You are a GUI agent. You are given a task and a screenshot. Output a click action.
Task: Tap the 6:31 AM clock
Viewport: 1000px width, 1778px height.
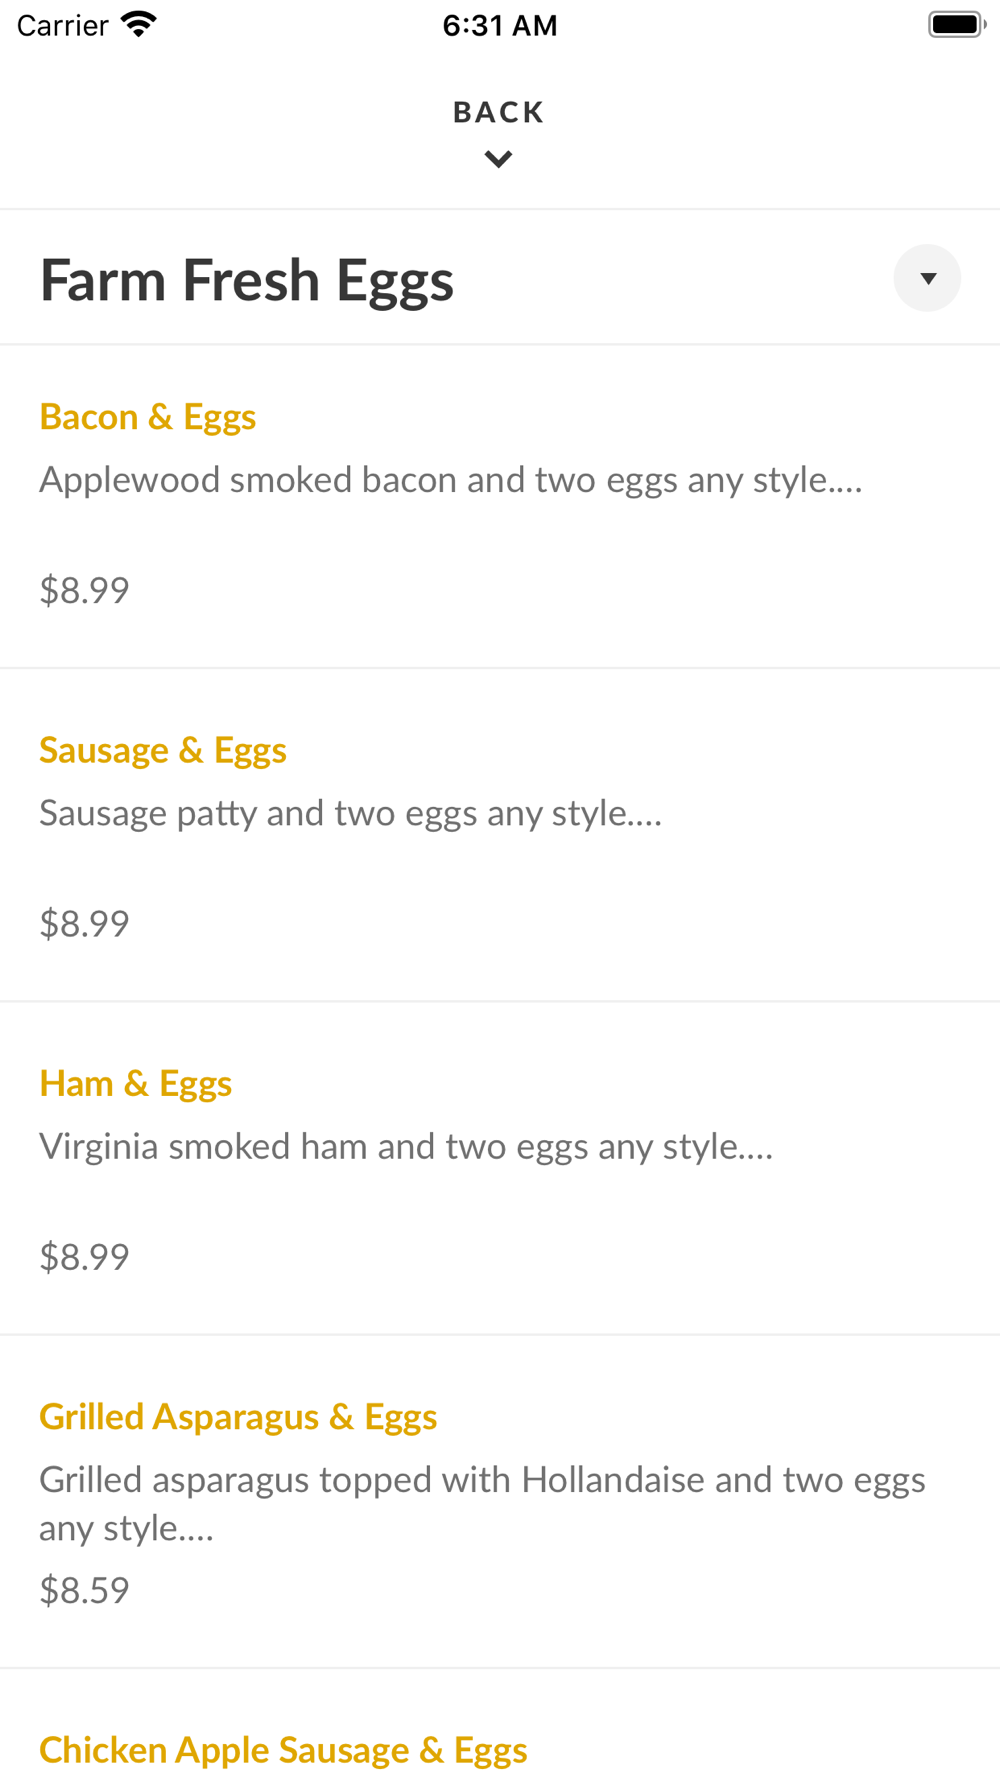click(500, 25)
